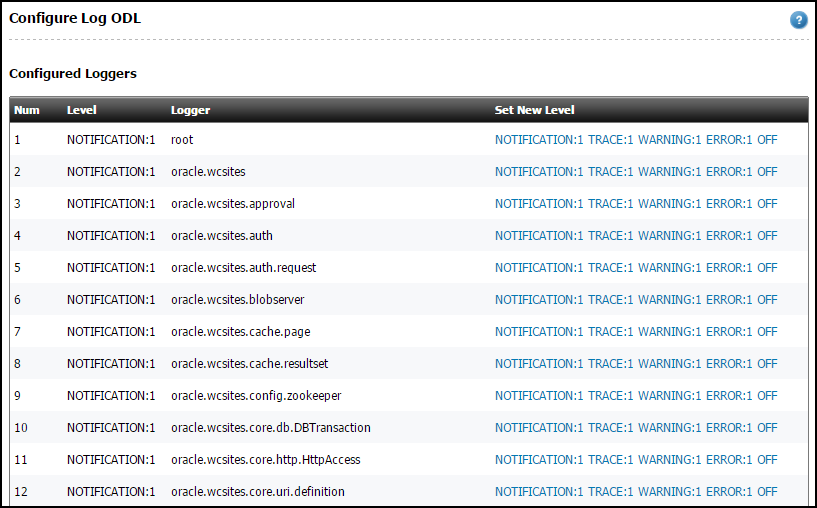Image resolution: width=817 pixels, height=508 pixels.
Task: Set oracle.wcsites.auth row 4 to NOTIFICATION:1
Action: tap(539, 236)
